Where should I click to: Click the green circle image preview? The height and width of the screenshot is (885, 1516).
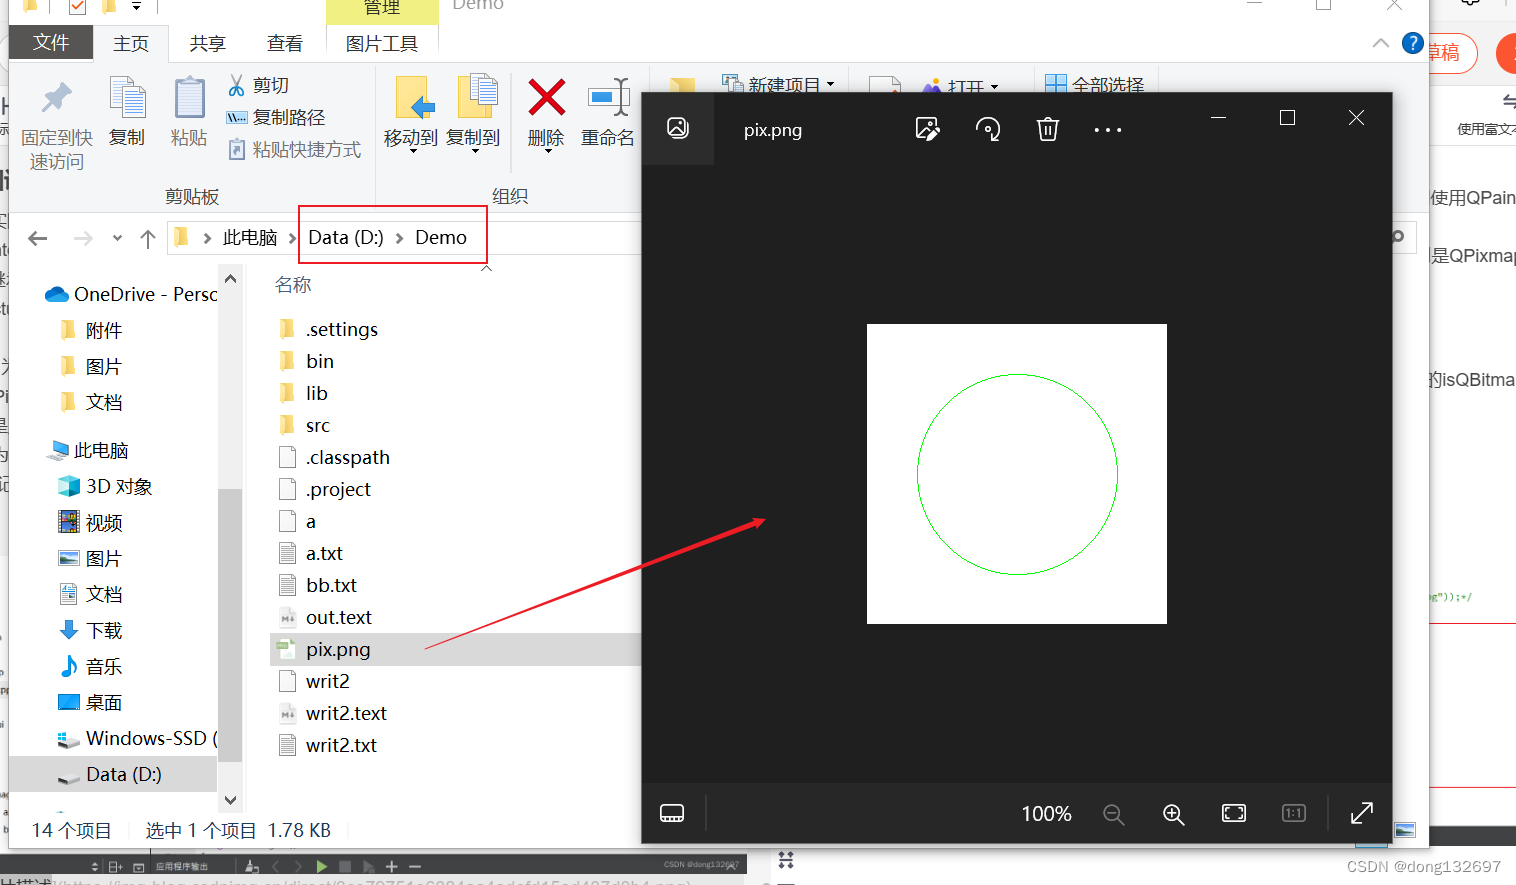click(1017, 474)
